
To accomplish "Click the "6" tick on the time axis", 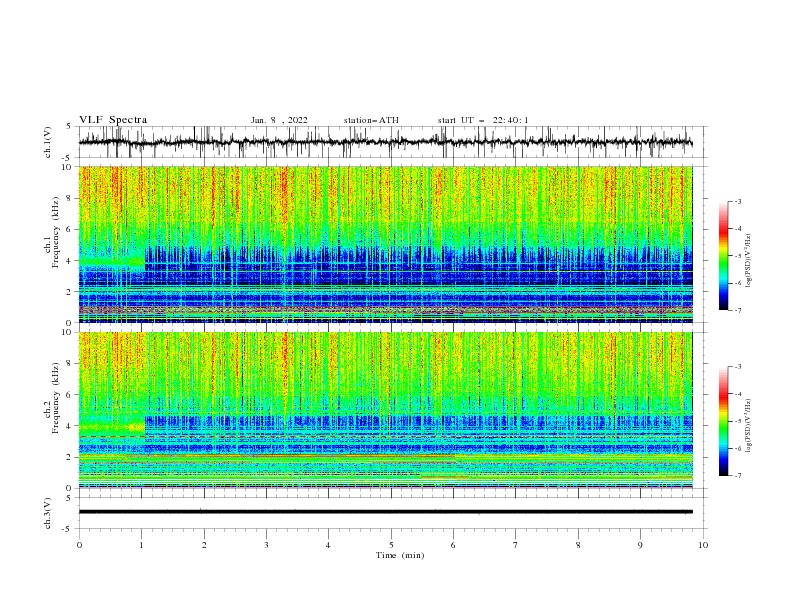I will [x=453, y=545].
